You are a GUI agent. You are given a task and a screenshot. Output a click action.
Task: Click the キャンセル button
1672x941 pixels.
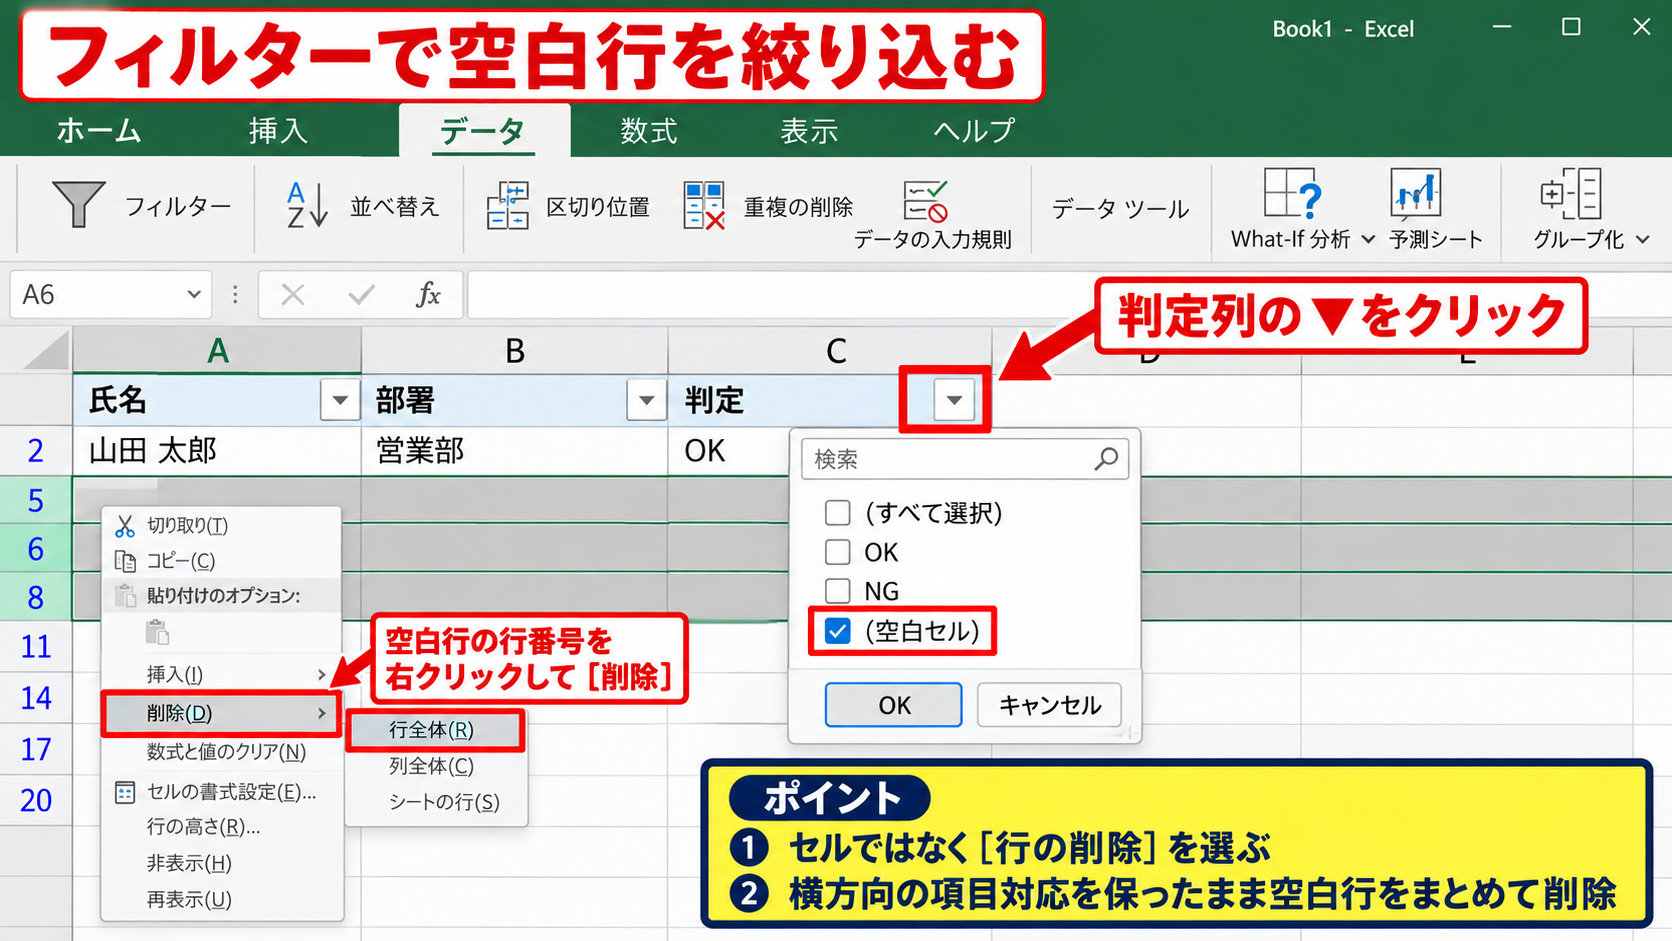(x=1049, y=705)
